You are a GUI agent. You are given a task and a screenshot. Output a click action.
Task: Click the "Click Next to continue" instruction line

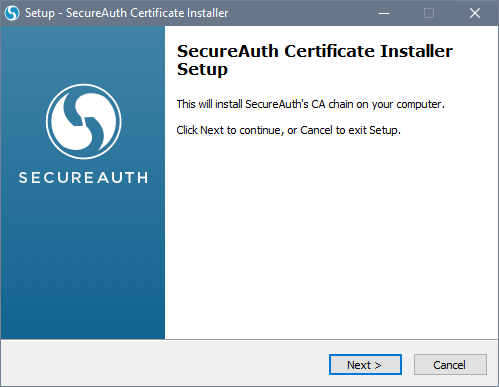coord(289,130)
